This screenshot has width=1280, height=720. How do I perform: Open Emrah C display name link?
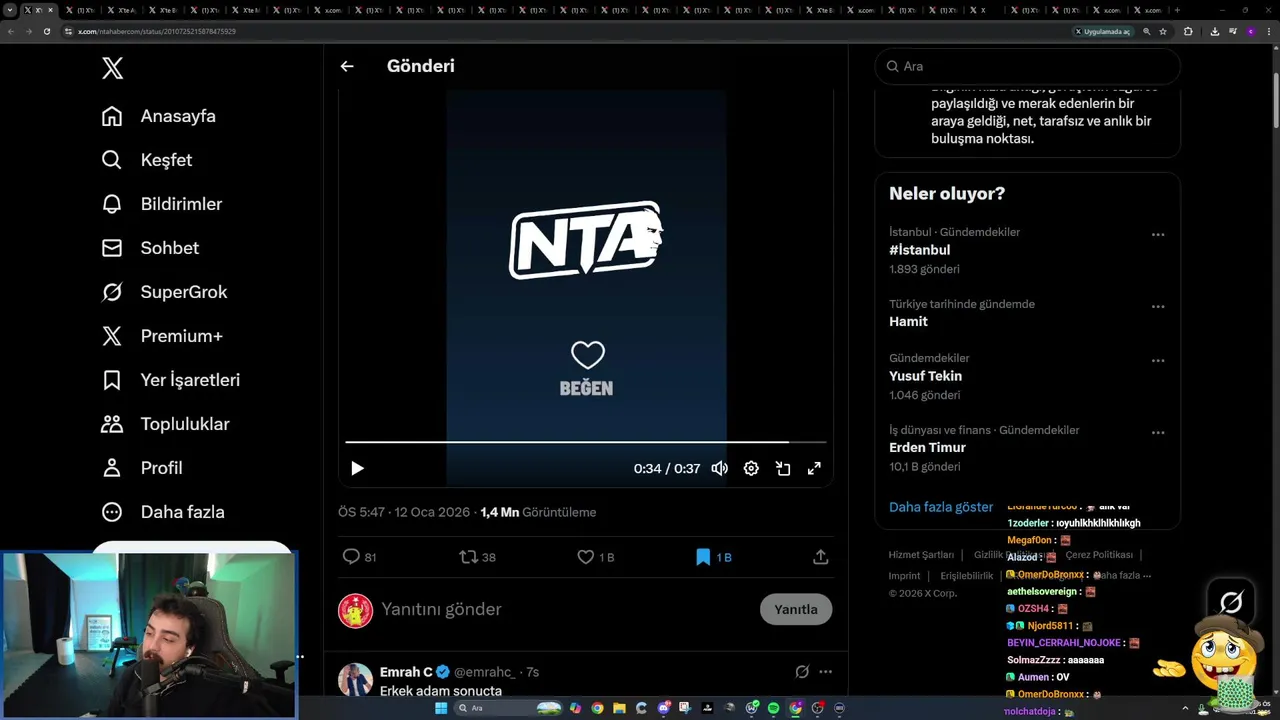[406, 672]
